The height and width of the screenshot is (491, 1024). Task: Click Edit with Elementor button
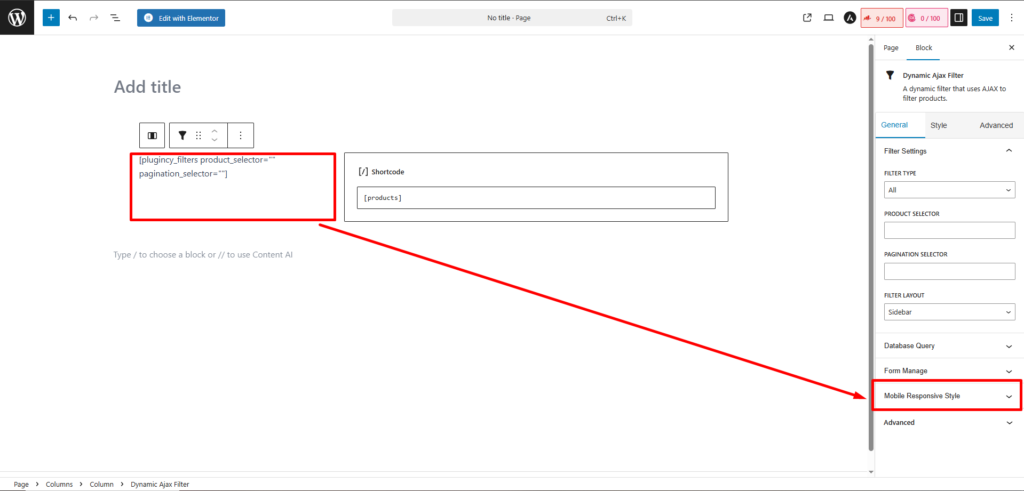[x=181, y=18]
